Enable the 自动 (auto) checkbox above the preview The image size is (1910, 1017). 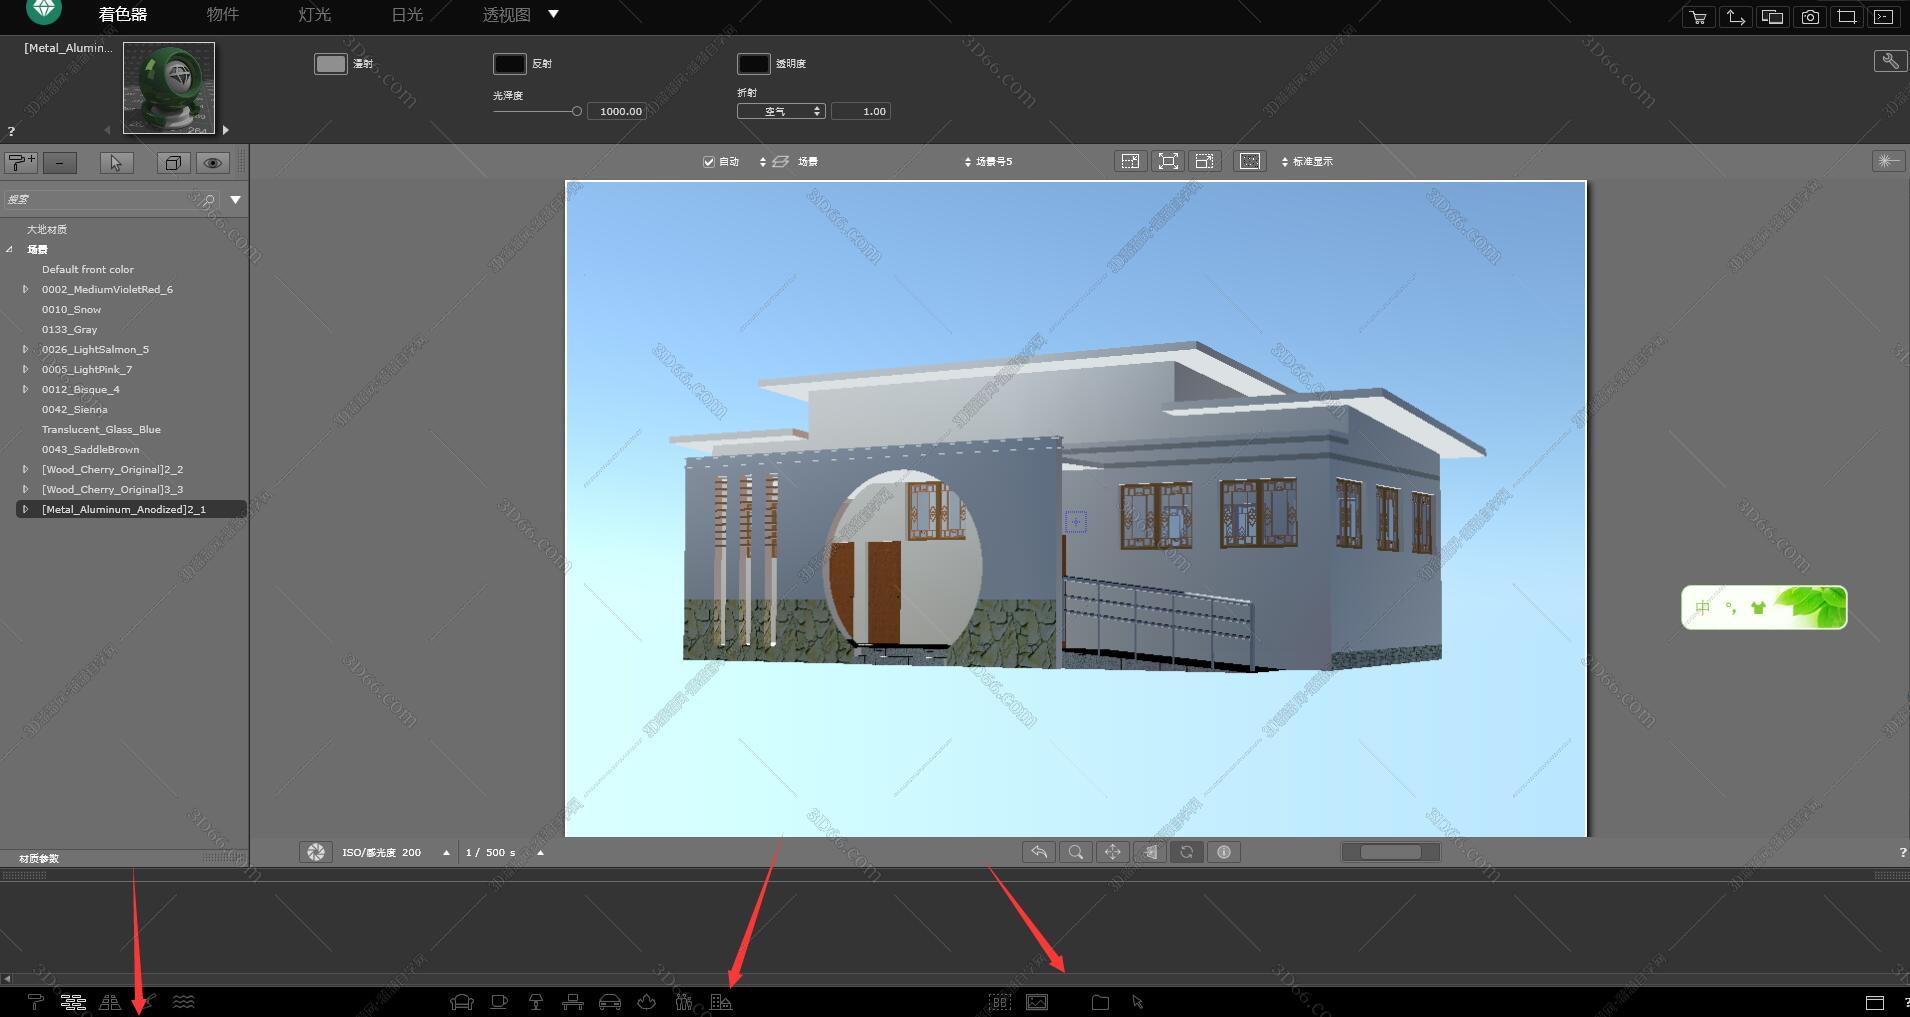(x=707, y=161)
